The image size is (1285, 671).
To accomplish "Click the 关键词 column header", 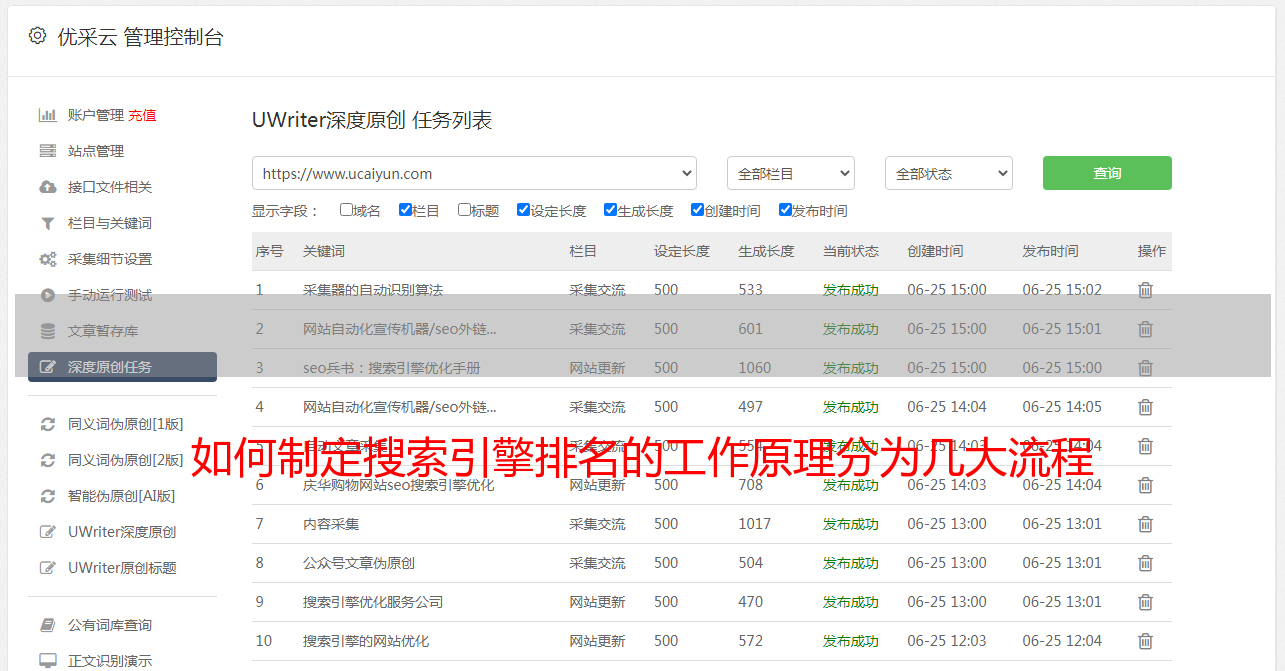I will pyautogui.click(x=324, y=251).
